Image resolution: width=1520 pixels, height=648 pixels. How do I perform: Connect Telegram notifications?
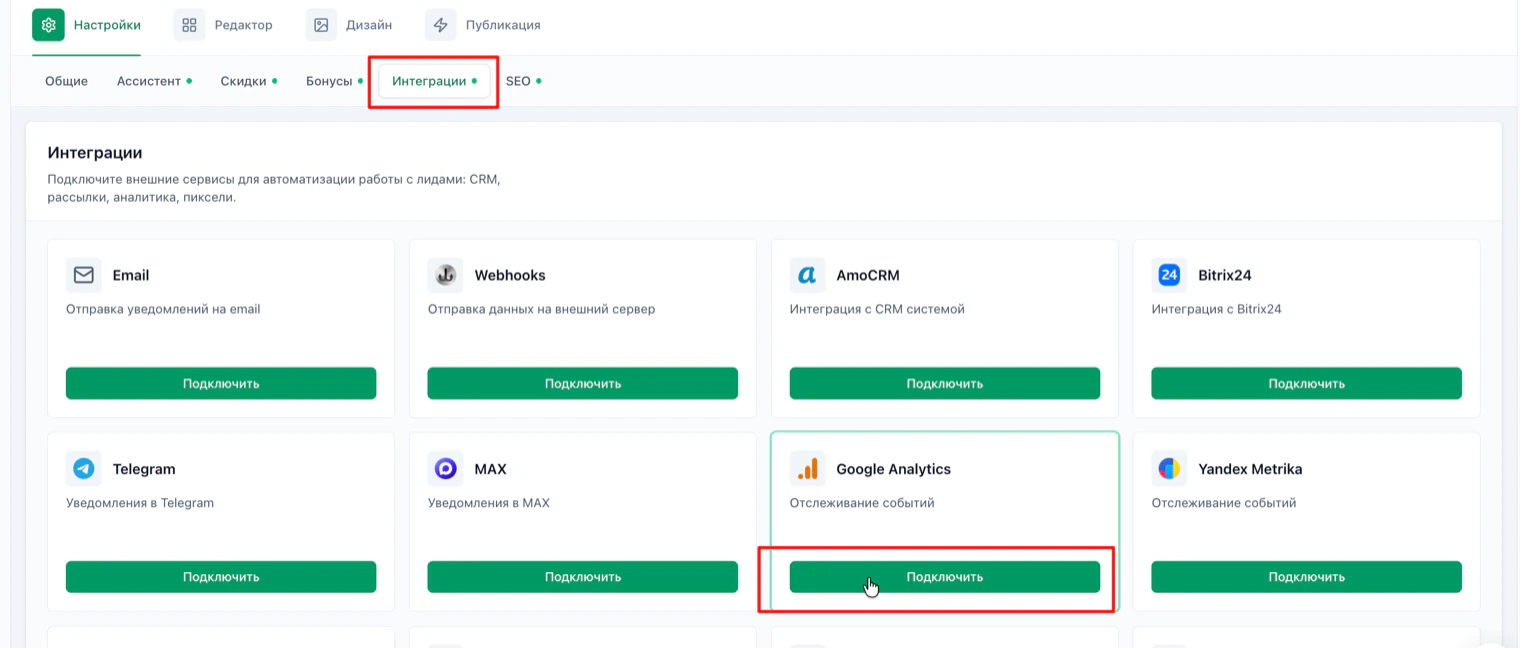221,577
